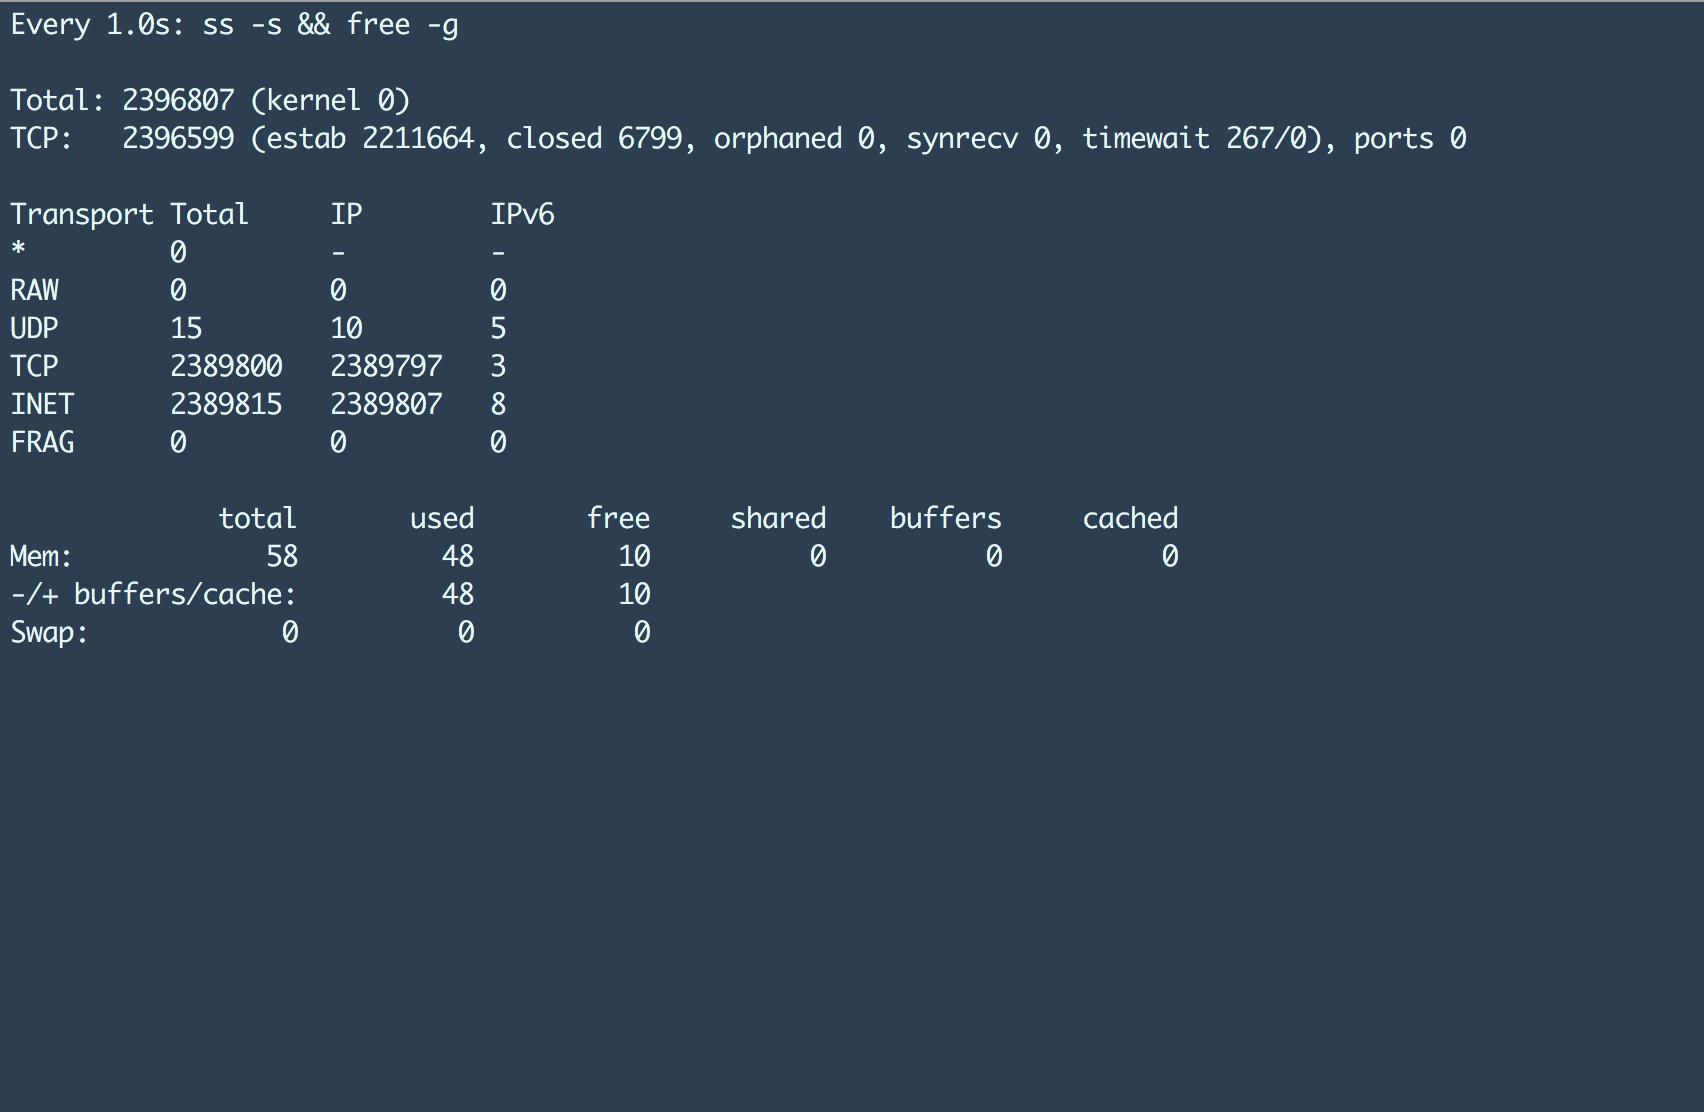The image size is (1704, 1112).
Task: Click INET IP value 2389807
Action: tap(386, 404)
